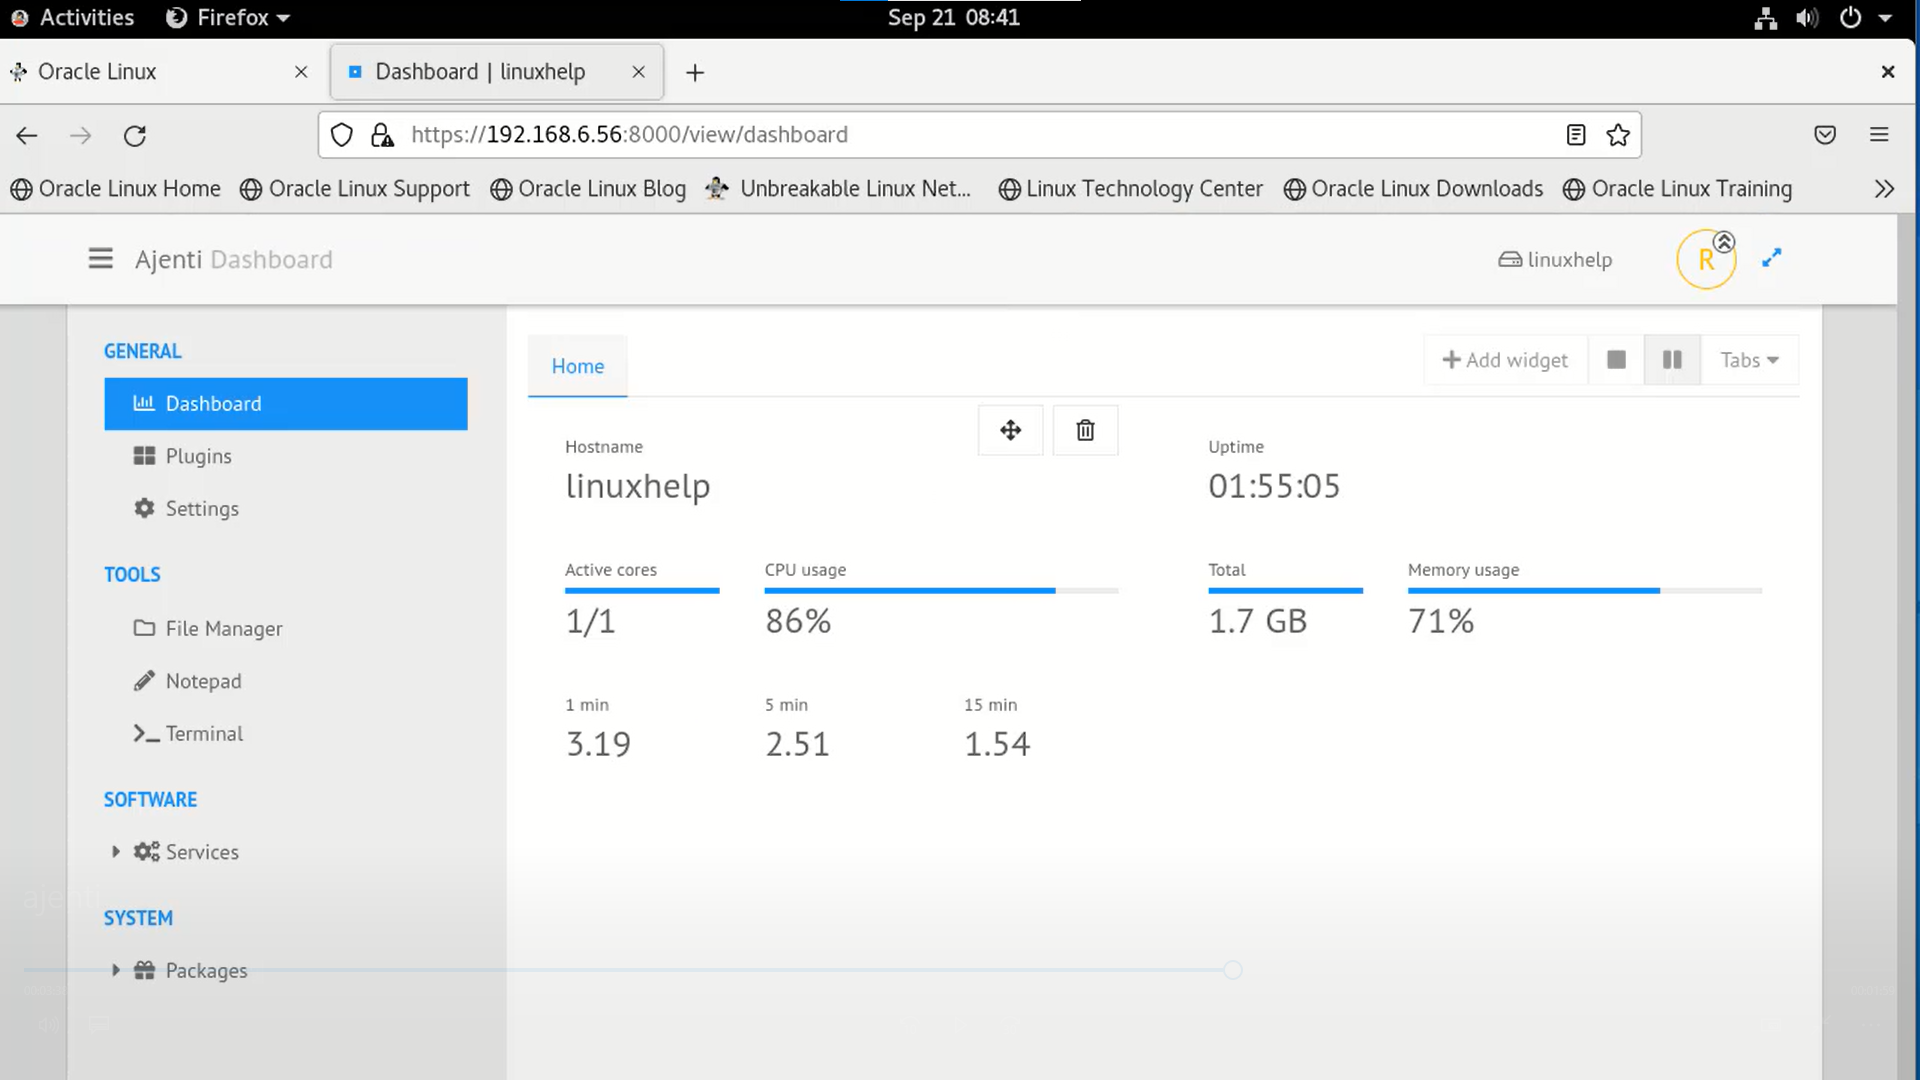Open Oracle Linux Home bookmark
The height and width of the screenshot is (1080, 1920).
[116, 189]
